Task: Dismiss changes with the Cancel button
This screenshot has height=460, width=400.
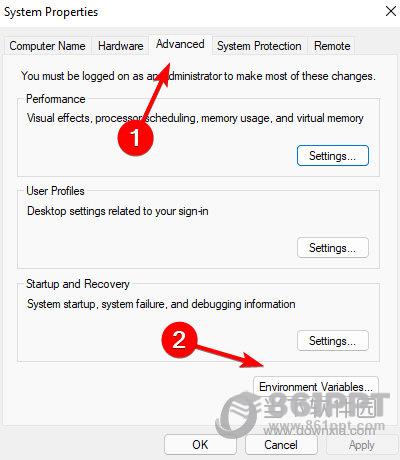Action: (x=281, y=445)
